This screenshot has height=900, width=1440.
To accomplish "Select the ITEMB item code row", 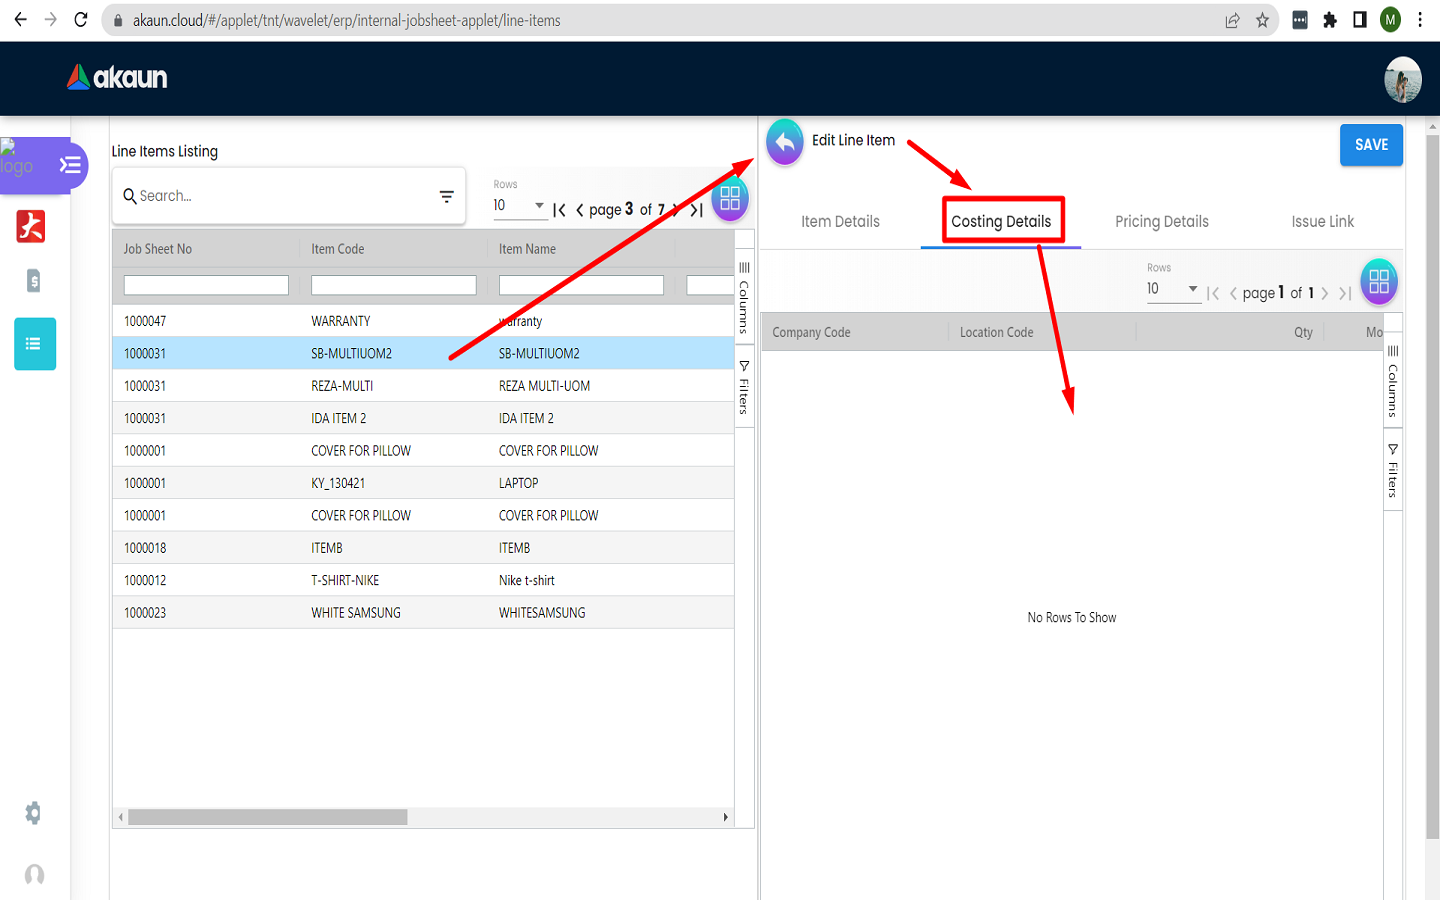I will point(423,548).
